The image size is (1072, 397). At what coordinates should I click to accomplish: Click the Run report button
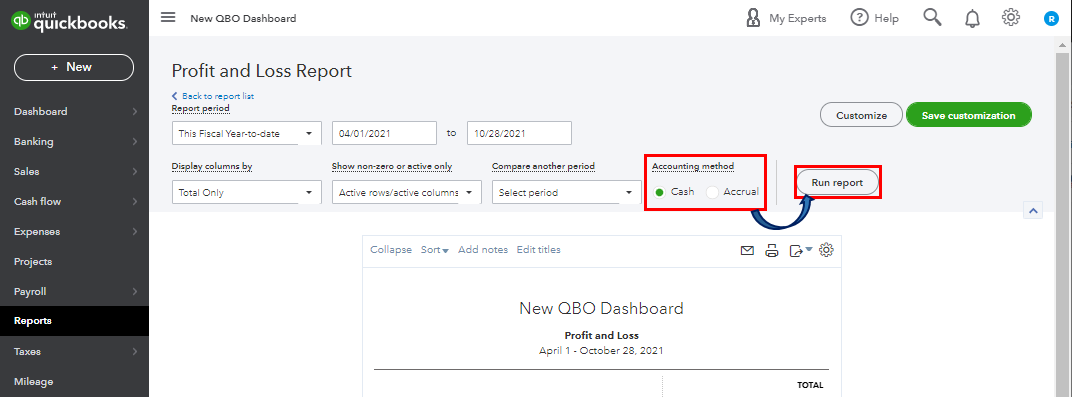click(x=837, y=182)
